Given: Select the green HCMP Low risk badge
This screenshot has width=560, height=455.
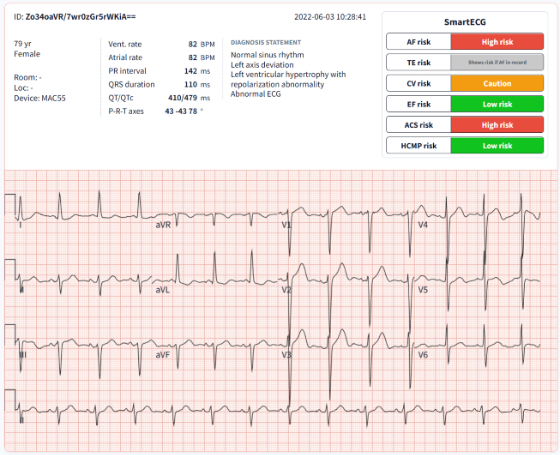Looking at the screenshot, I should pos(497,145).
